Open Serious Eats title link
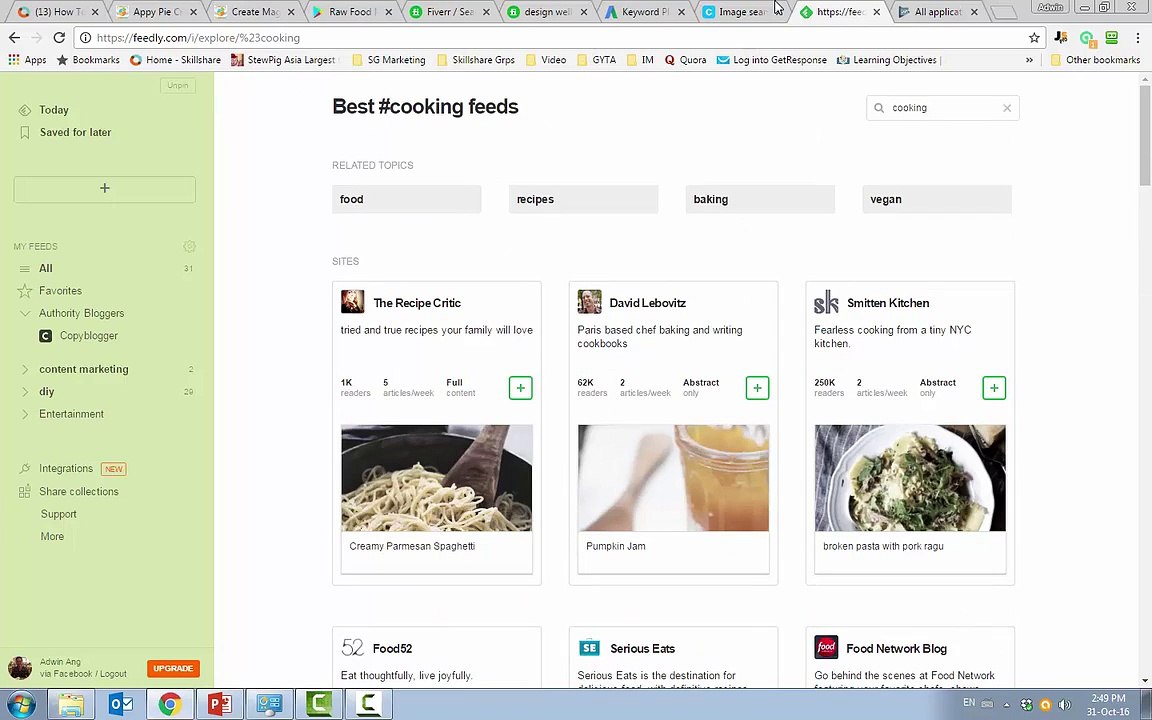This screenshot has height=720, width=1152. [642, 649]
